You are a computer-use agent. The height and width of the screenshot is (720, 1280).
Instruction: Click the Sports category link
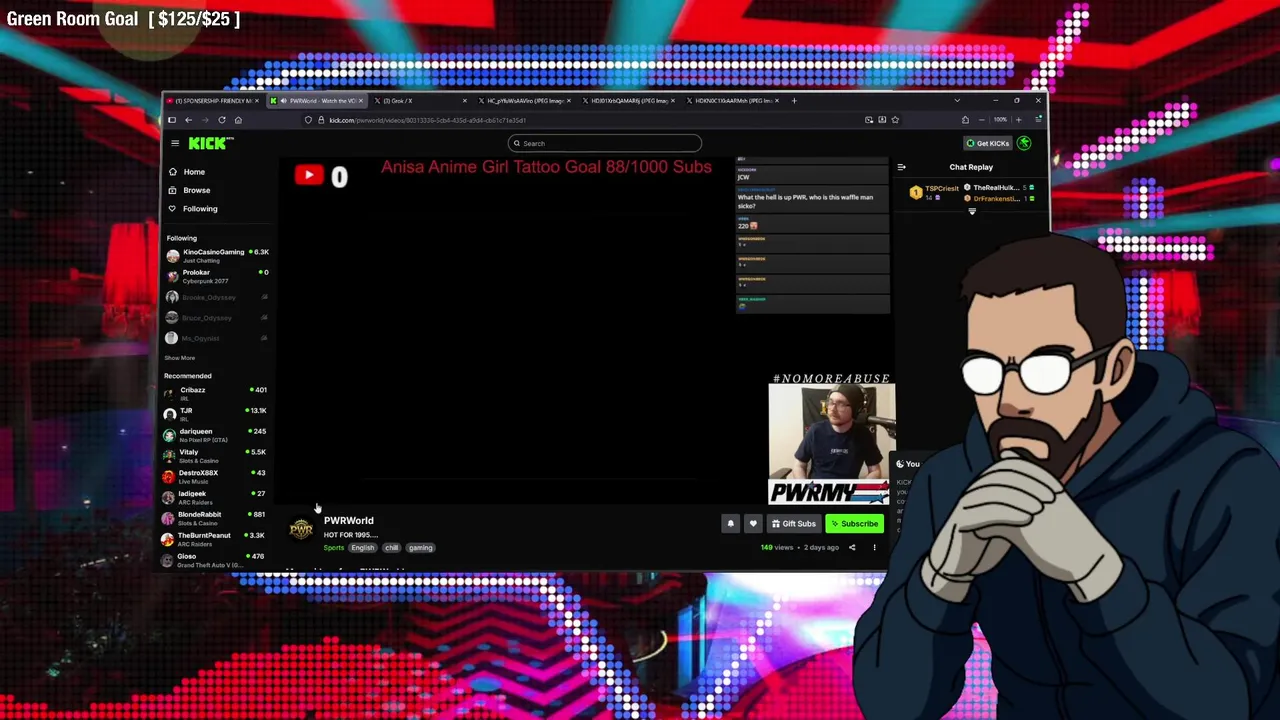pos(334,548)
